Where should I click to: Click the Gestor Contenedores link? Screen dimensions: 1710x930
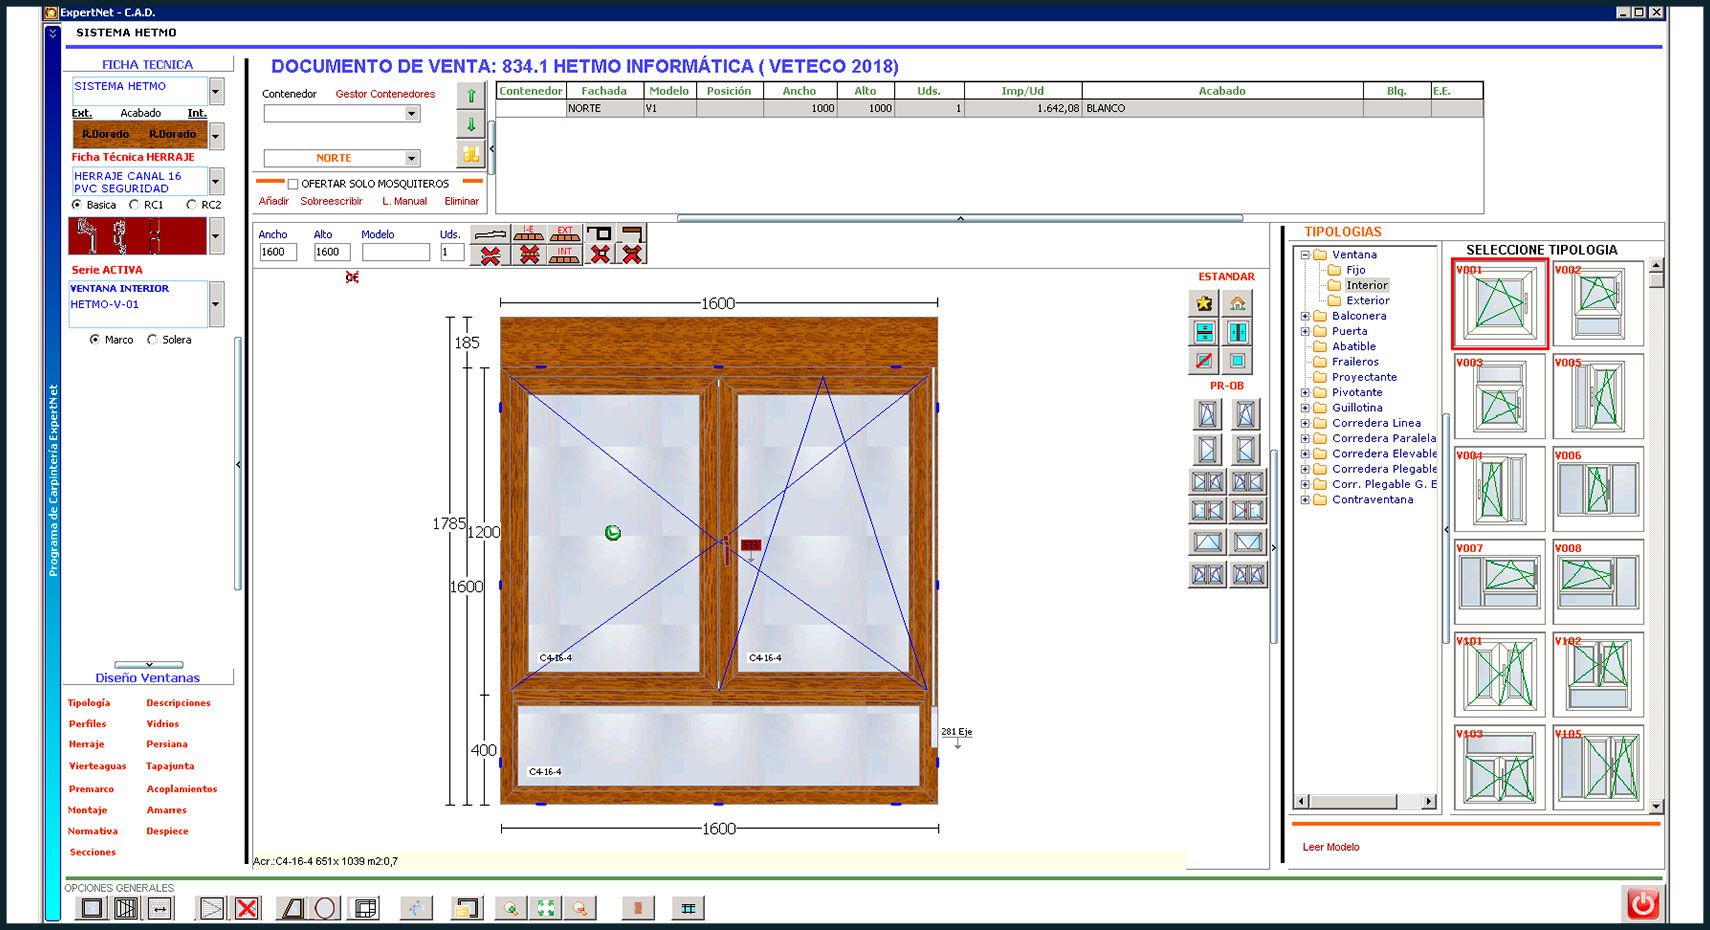click(385, 94)
